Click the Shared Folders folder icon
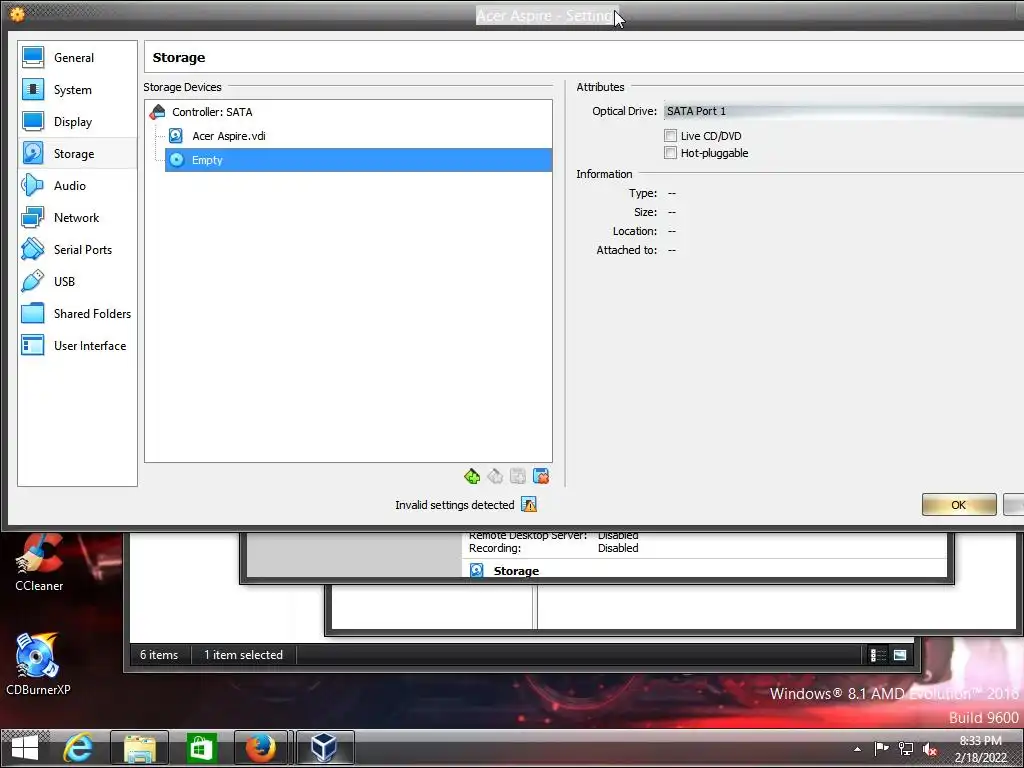 [x=33, y=313]
